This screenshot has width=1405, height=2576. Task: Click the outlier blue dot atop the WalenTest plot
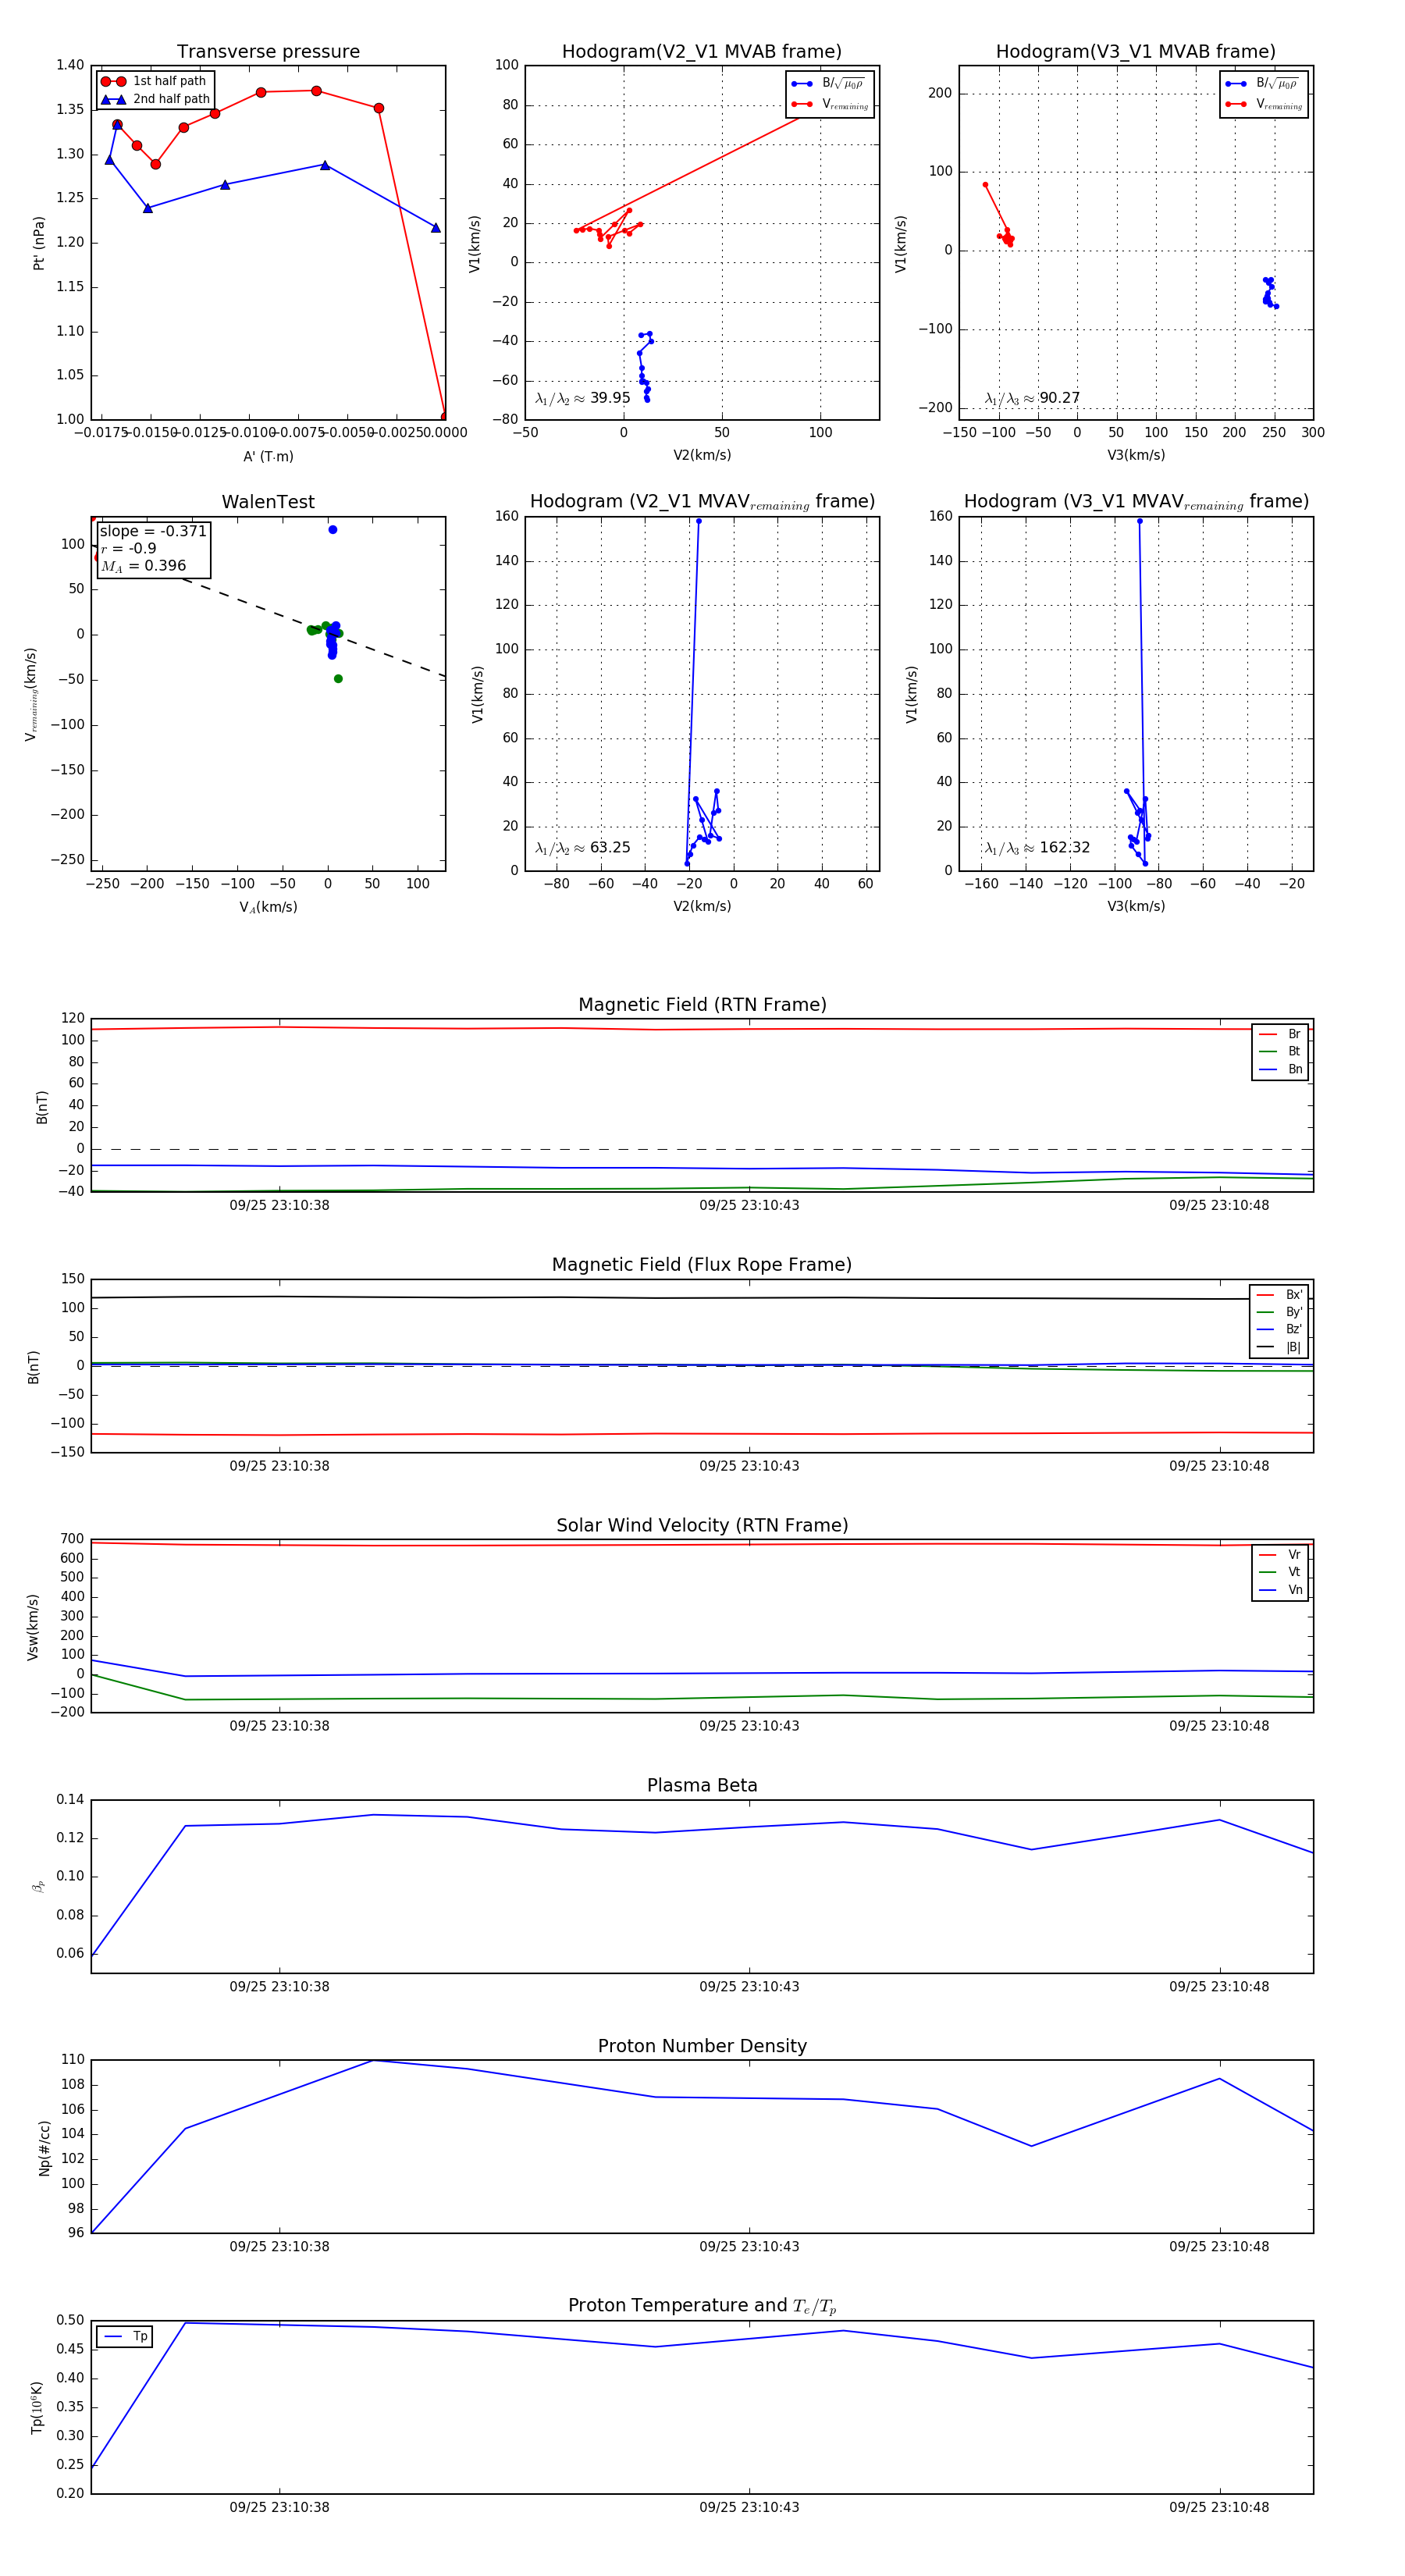(333, 529)
